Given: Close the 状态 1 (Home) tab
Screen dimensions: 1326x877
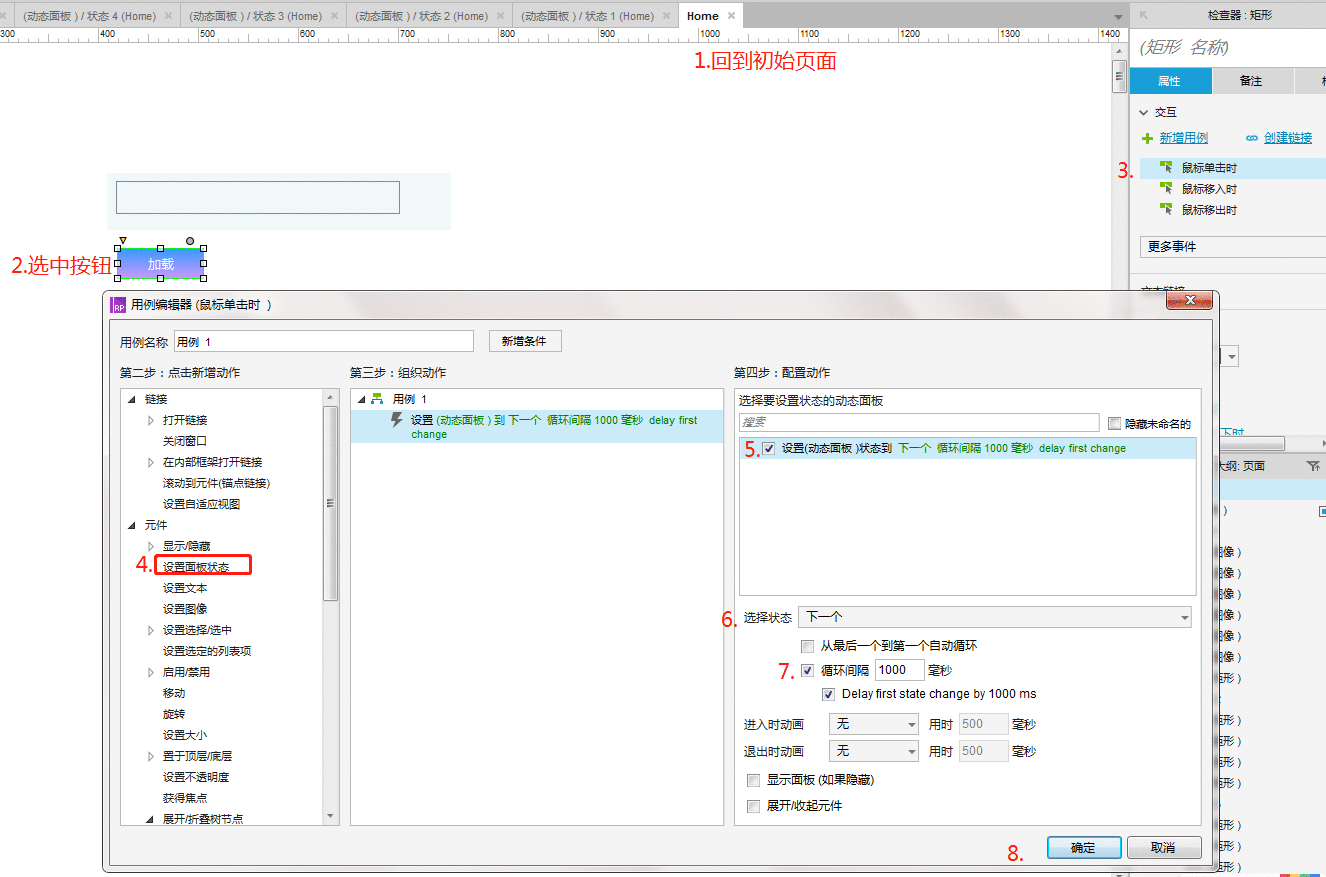Looking at the screenshot, I should point(665,16).
